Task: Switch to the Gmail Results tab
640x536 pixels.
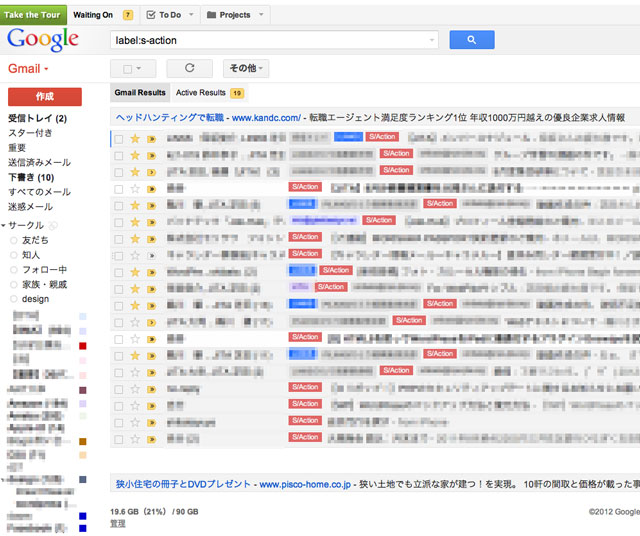Action: point(140,93)
